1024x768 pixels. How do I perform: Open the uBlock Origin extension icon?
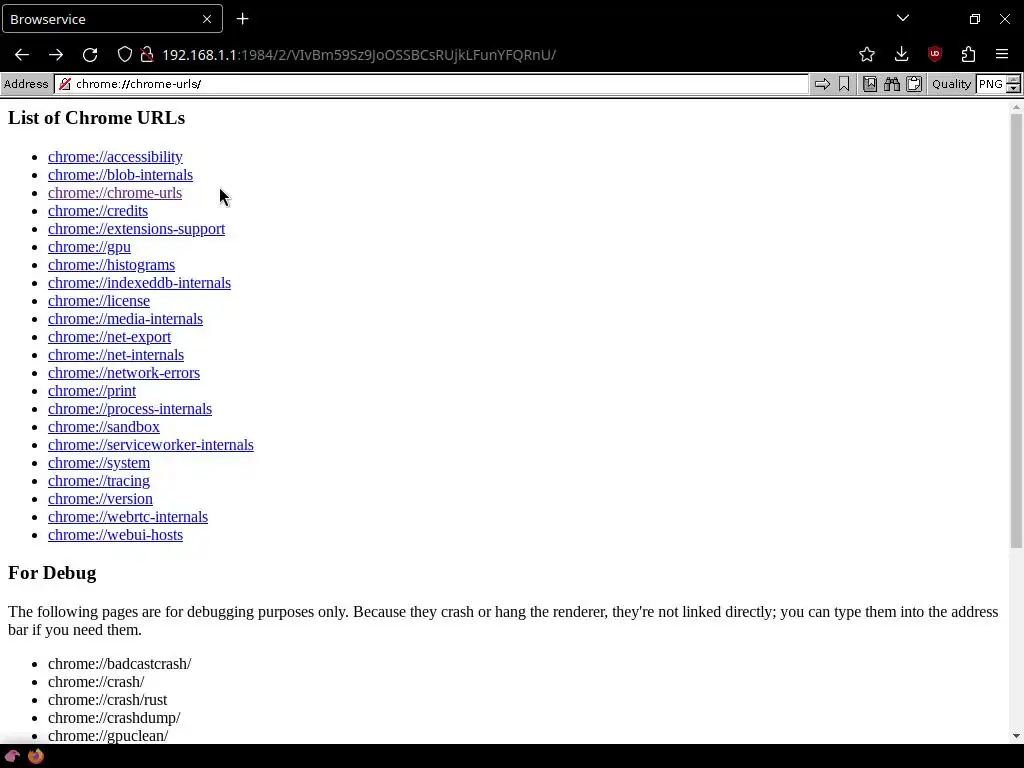click(935, 54)
